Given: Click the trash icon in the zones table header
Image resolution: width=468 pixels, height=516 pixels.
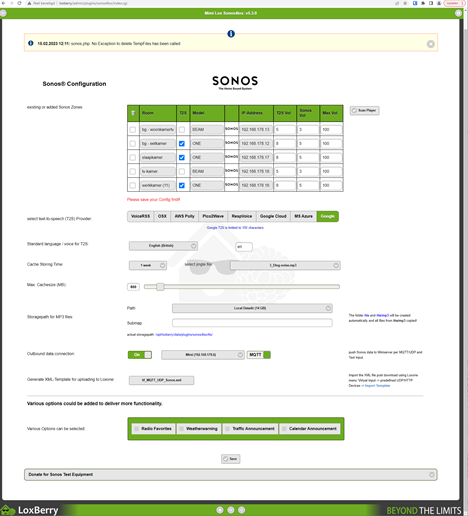Looking at the screenshot, I should click(133, 113).
